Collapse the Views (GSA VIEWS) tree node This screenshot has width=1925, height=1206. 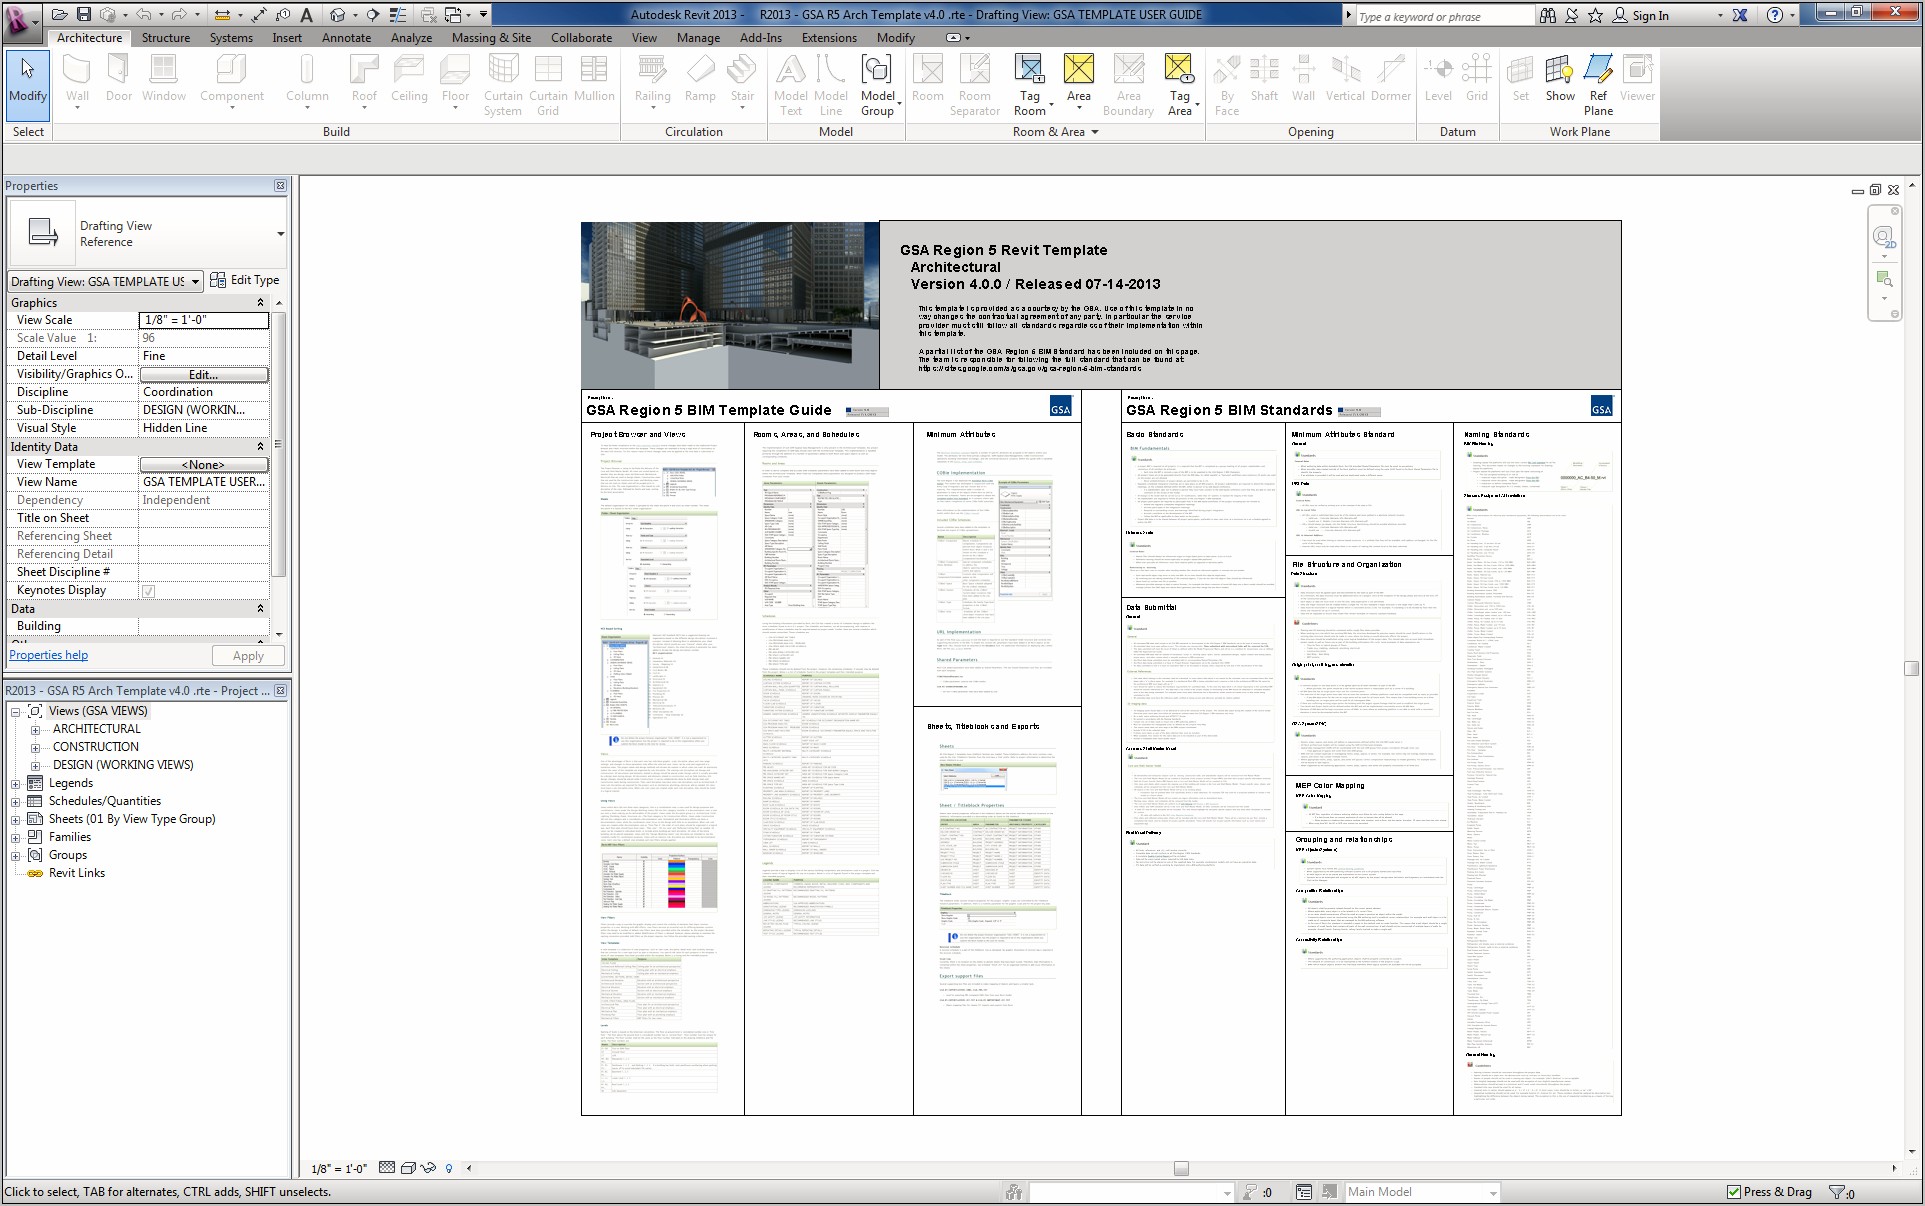click(16, 712)
